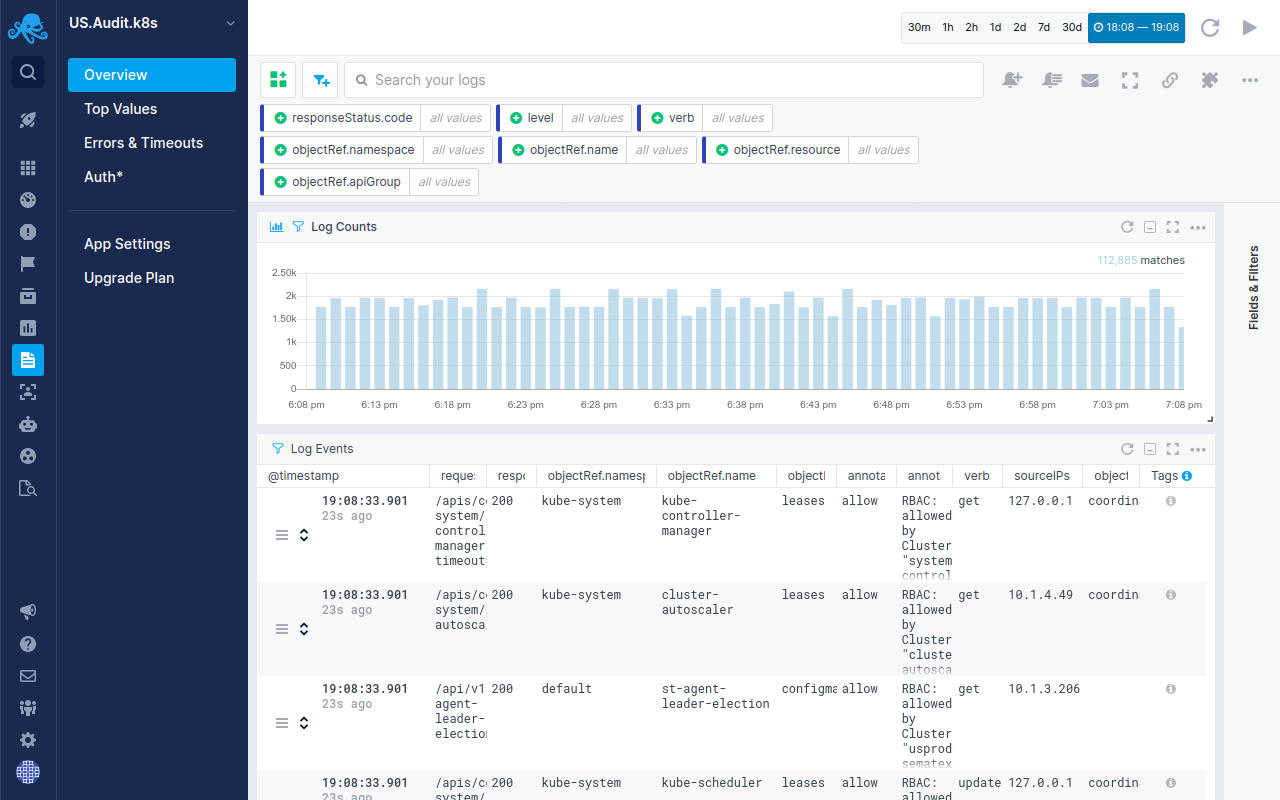This screenshot has height=800, width=1280.
Task: Expand the Log Counts panel to fullscreen
Action: [1173, 227]
